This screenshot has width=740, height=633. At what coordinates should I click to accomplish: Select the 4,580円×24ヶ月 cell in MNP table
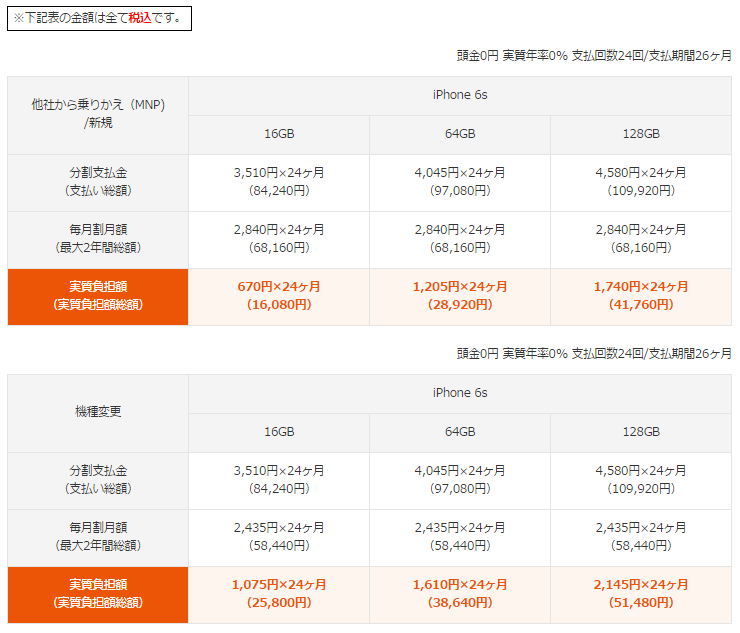(x=641, y=183)
